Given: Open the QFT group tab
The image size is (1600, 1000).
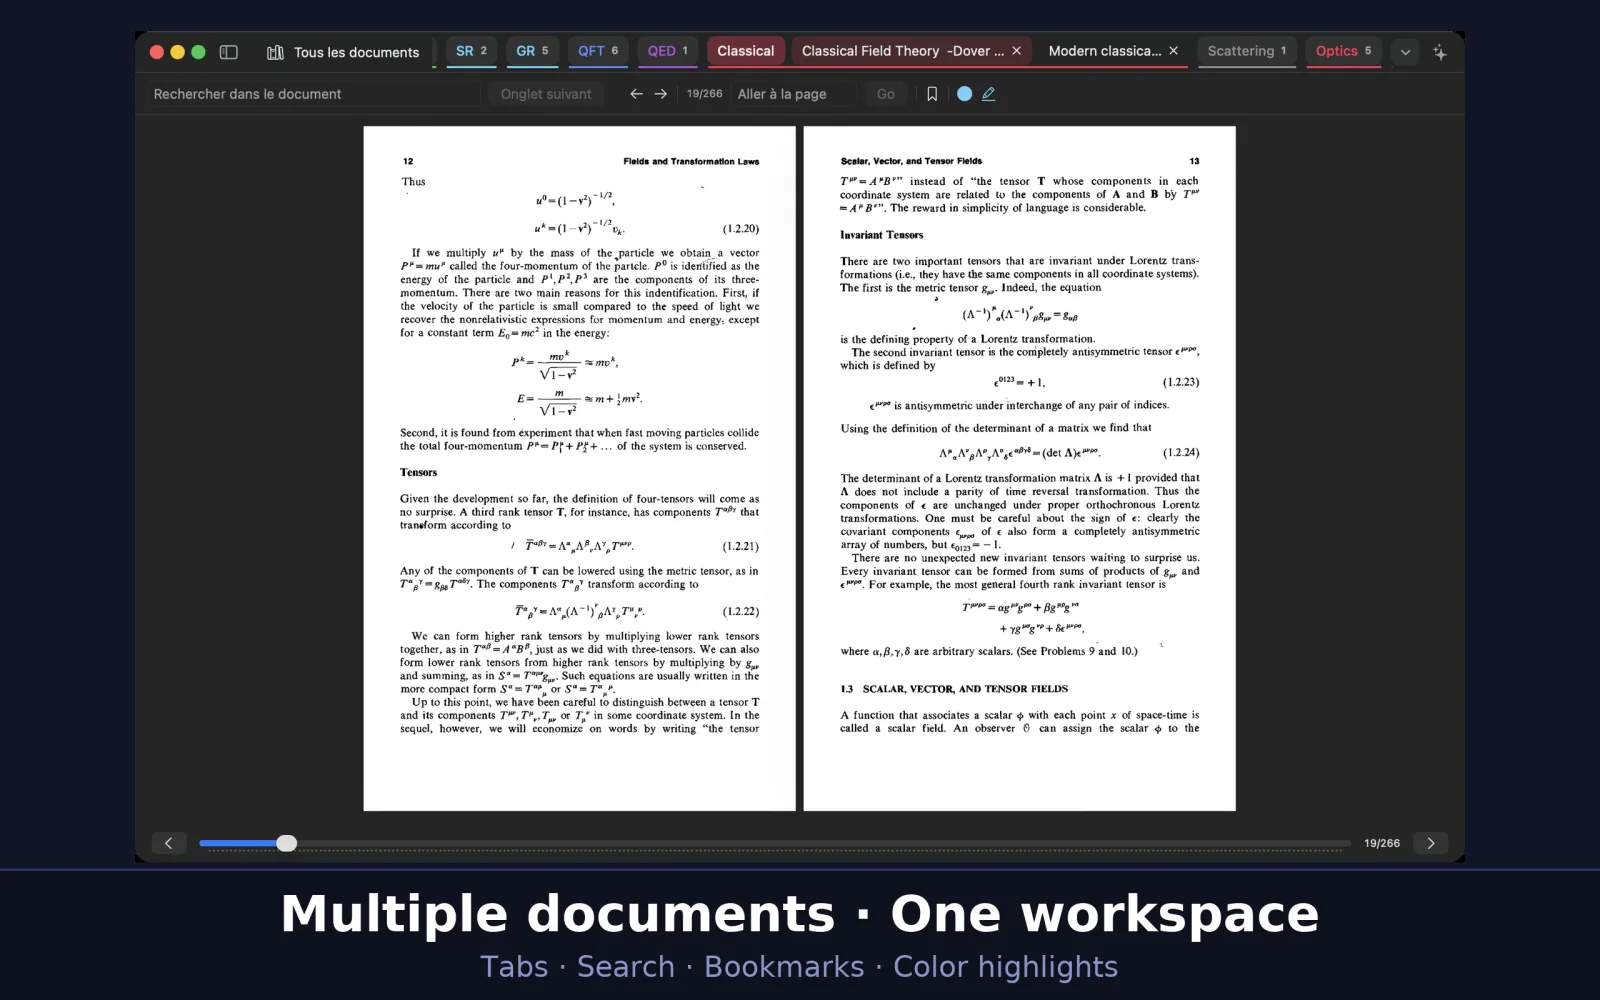Looking at the screenshot, I should pos(598,51).
